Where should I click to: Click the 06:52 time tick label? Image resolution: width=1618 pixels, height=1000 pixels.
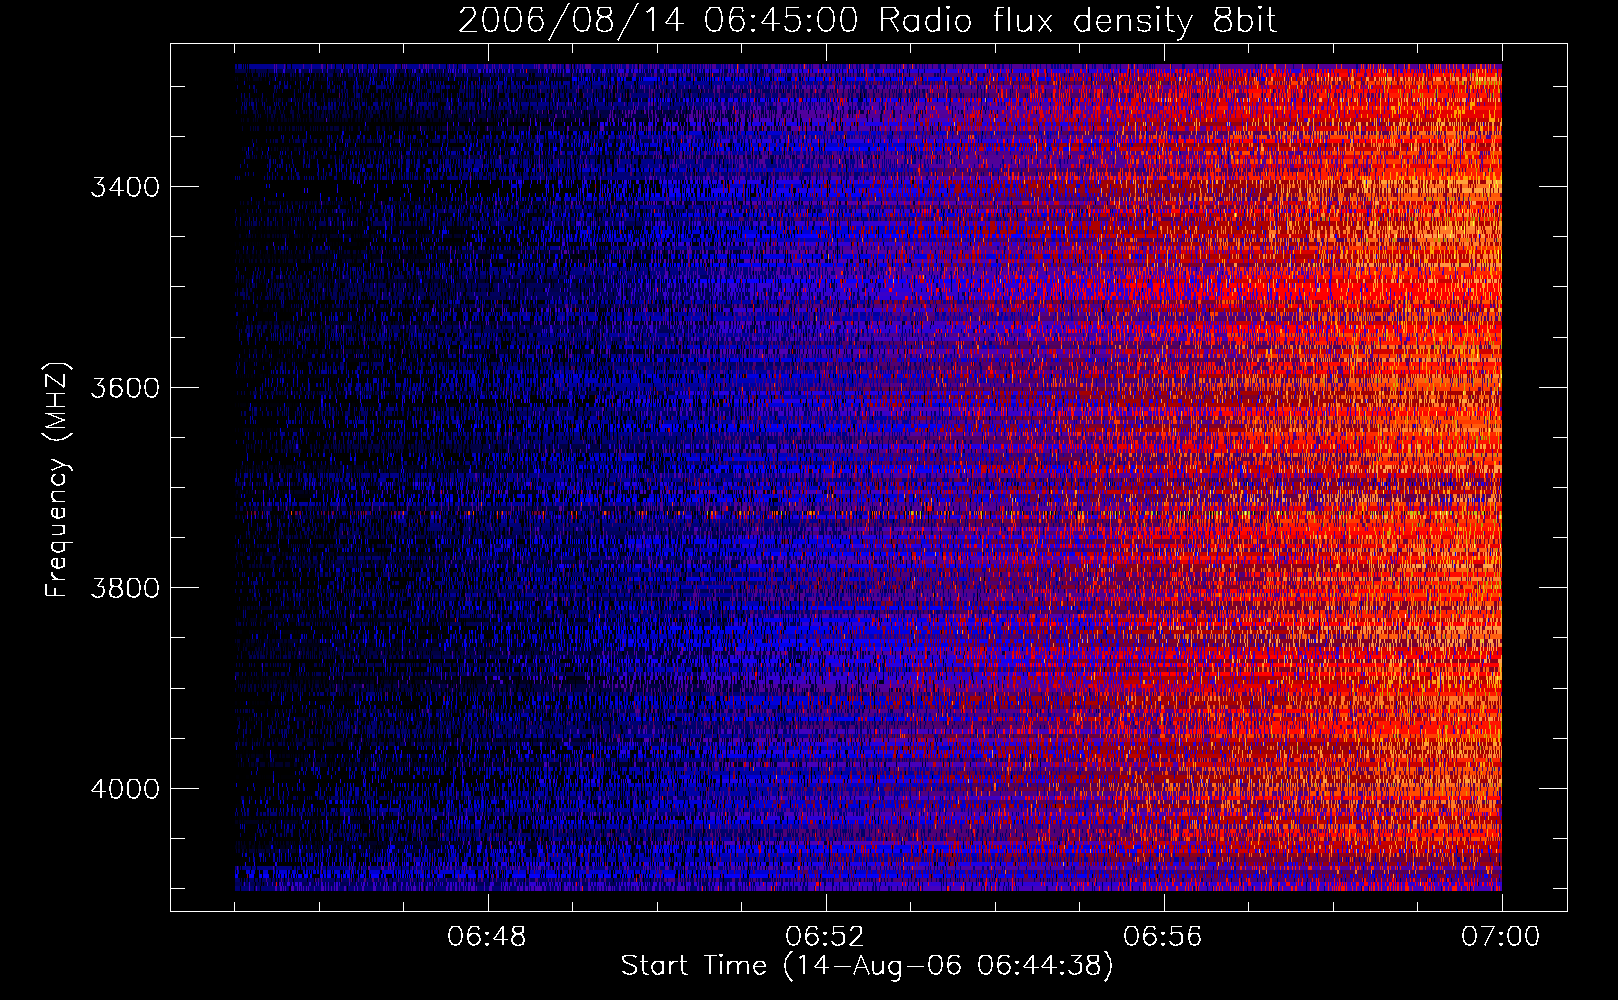[x=825, y=937]
